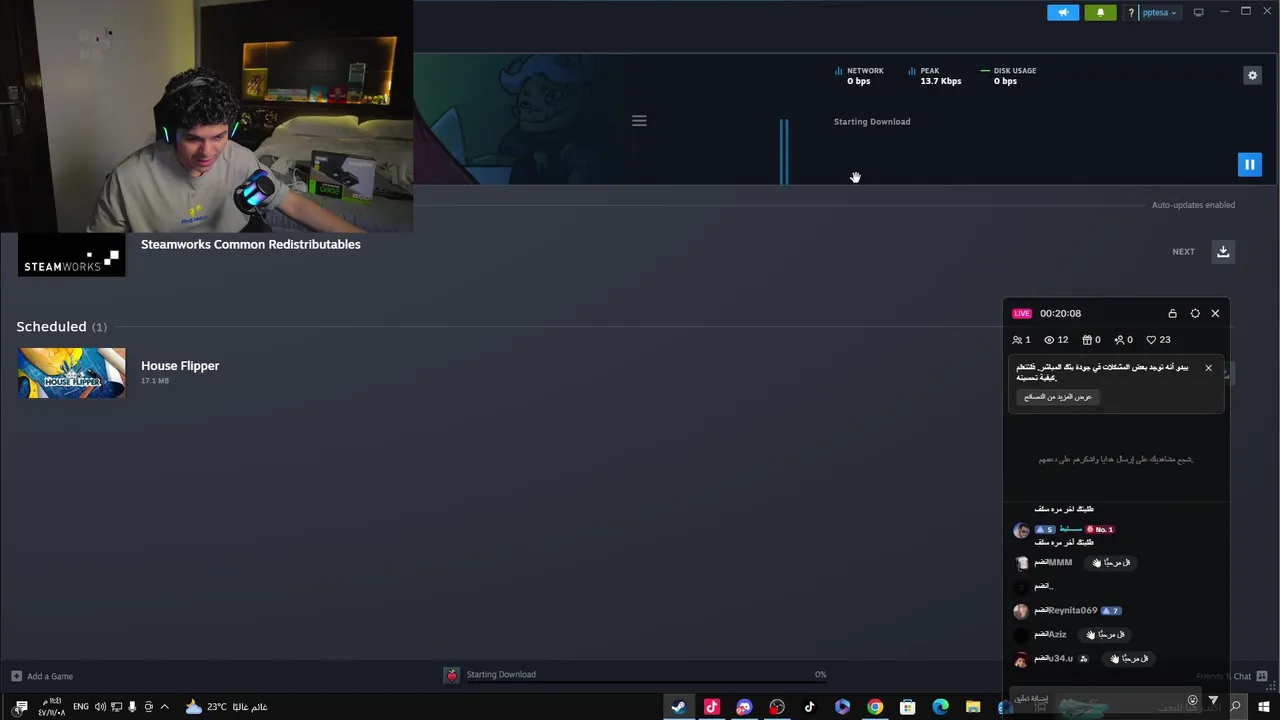
Task: Select the House Flipper title
Action: coord(180,366)
